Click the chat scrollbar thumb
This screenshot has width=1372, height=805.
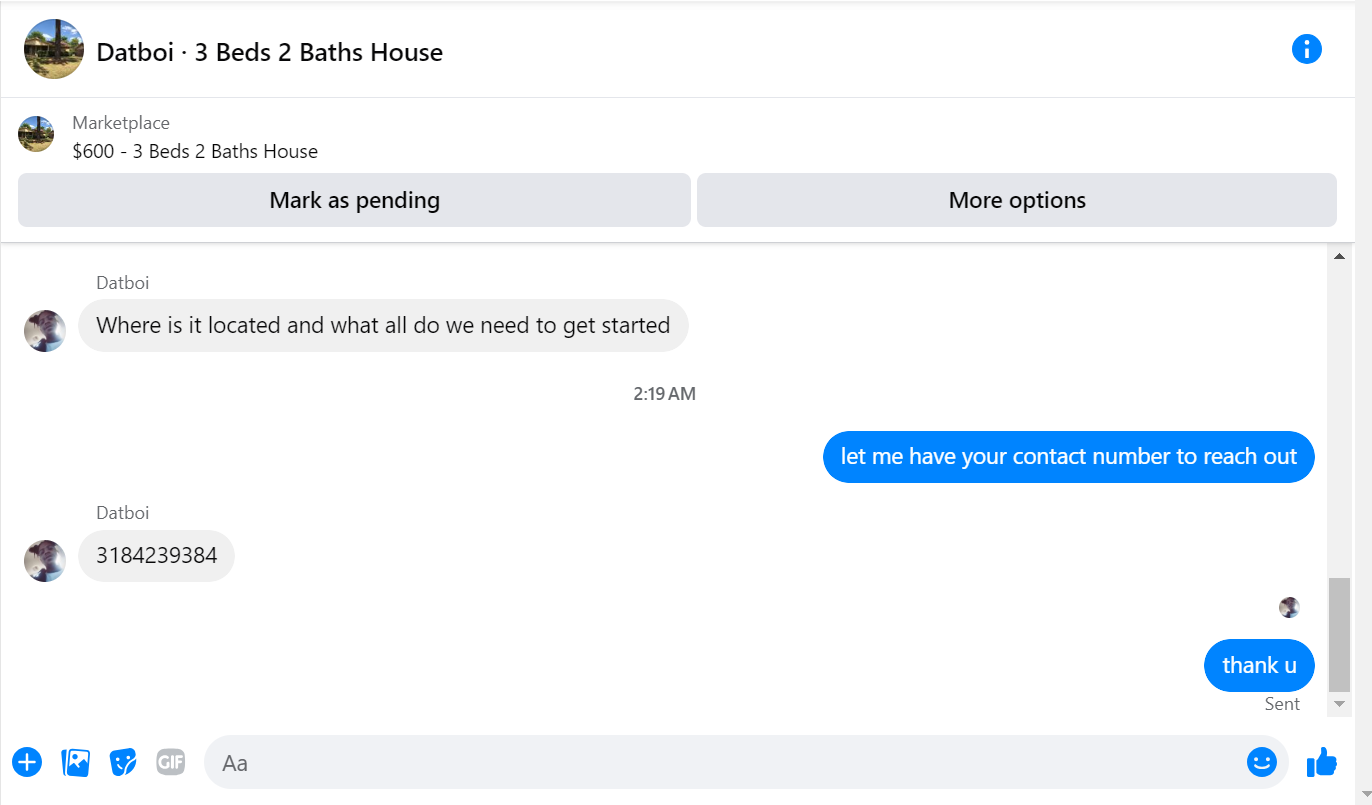point(1340,635)
